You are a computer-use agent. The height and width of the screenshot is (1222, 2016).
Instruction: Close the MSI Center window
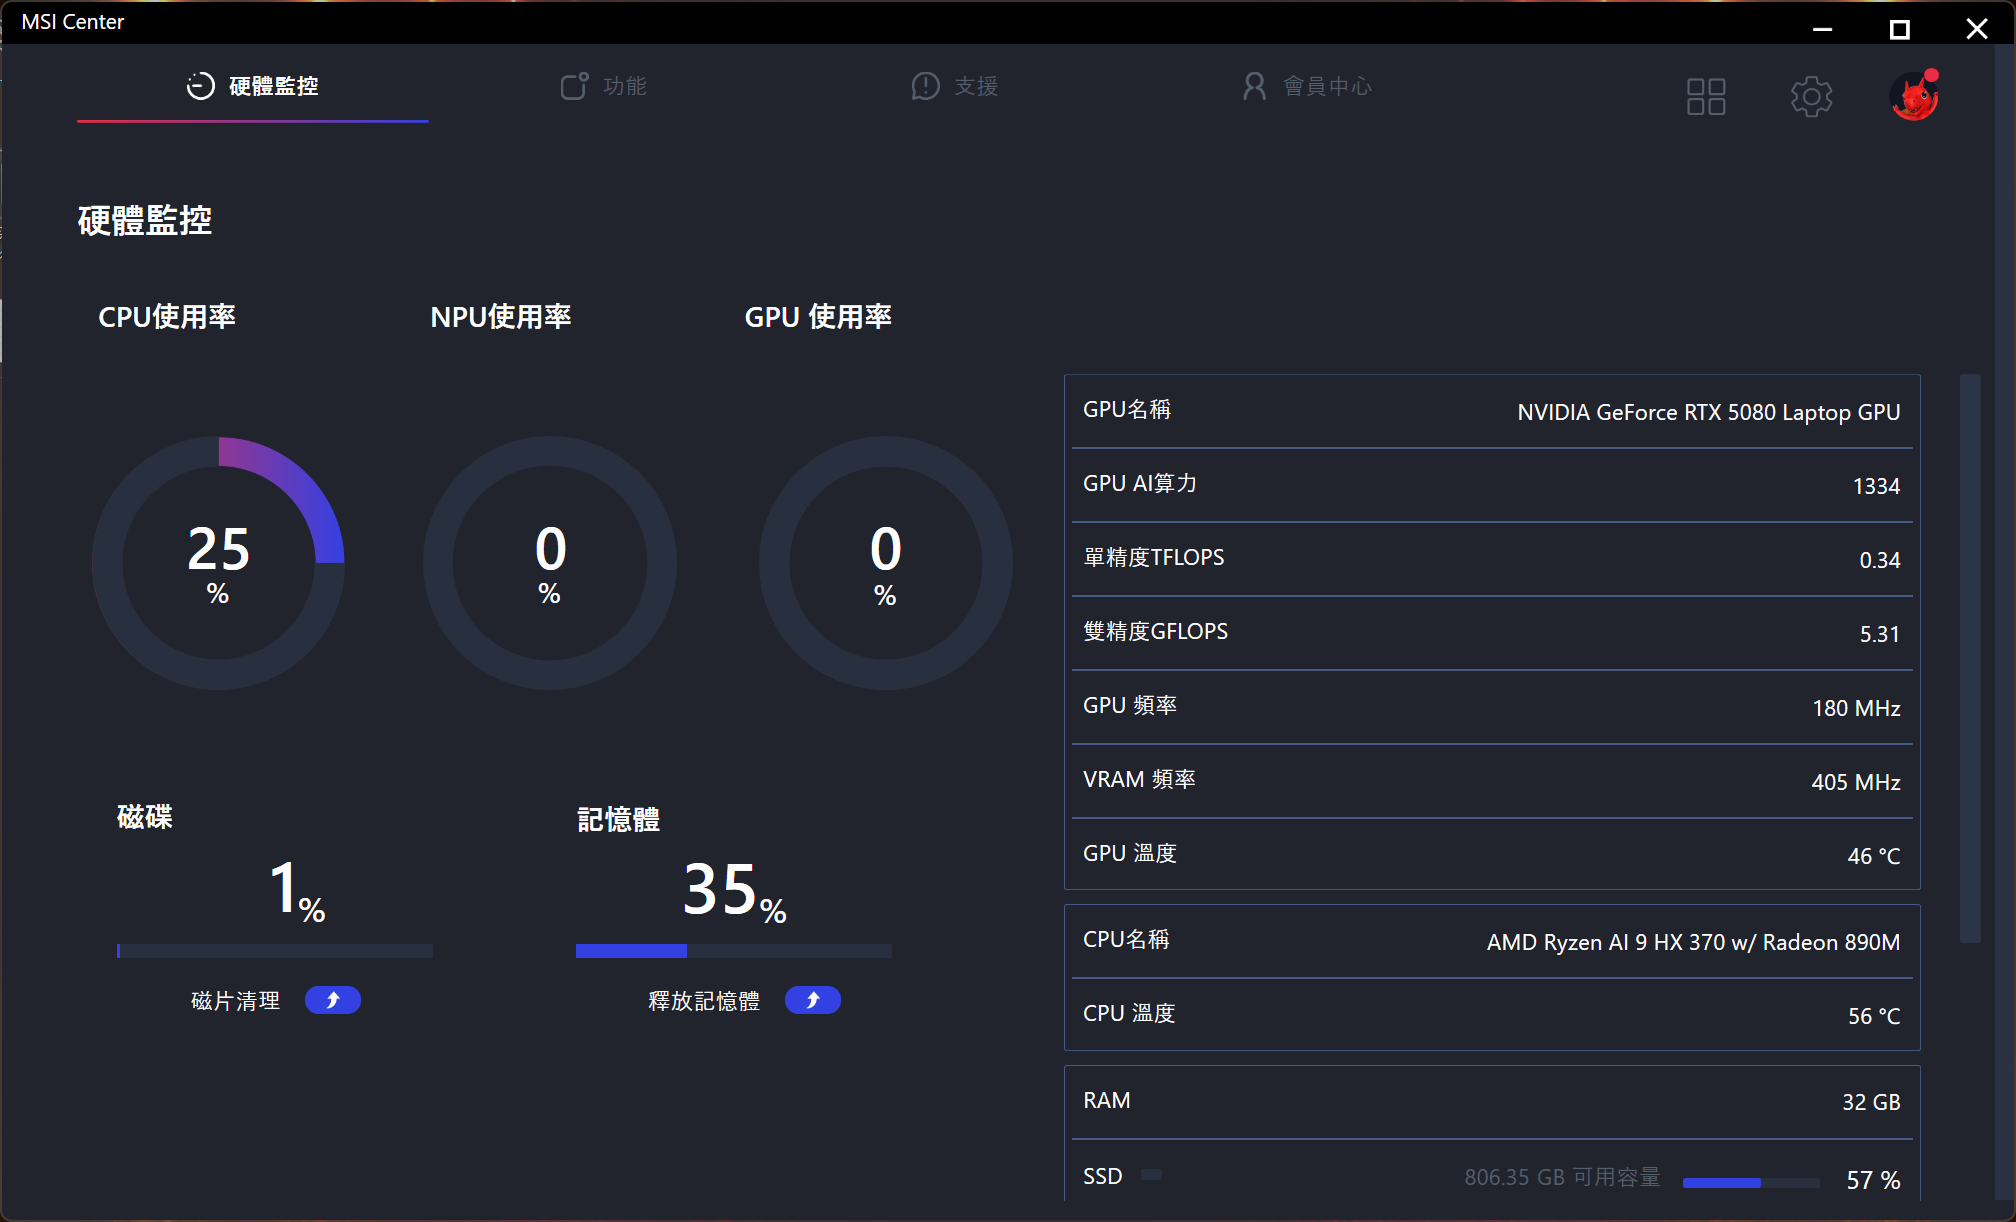1977,29
